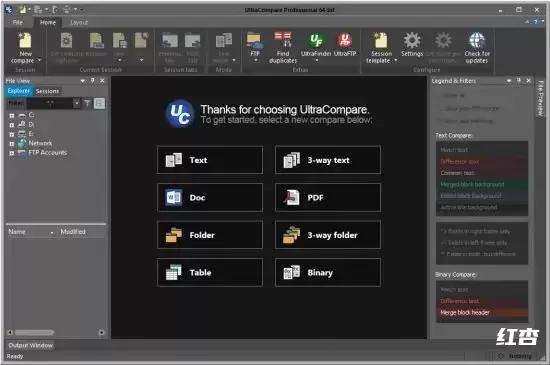
Task: Click the help question mark icon
Action: pyautogui.click(x=536, y=22)
